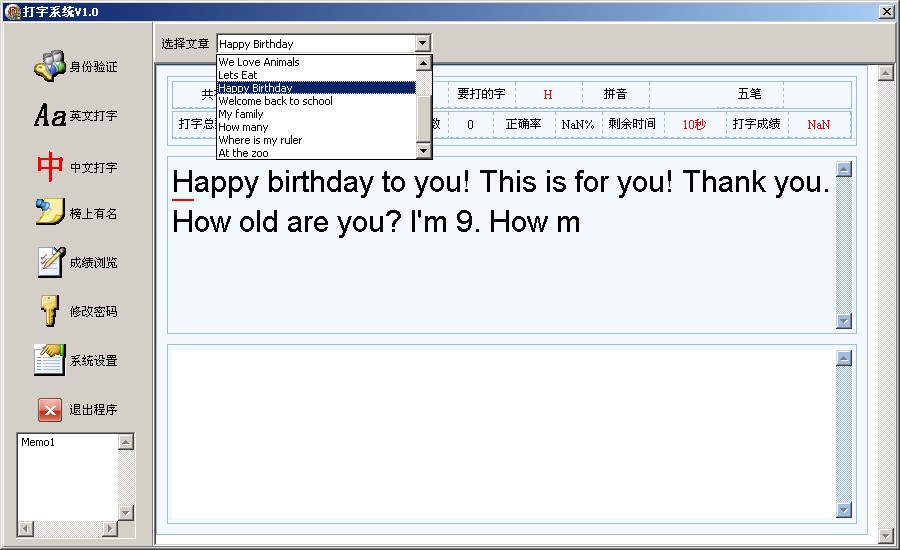The width and height of the screenshot is (900, 550).
Task: Open 英文打字 English typing mode
Action: pyautogui.click(x=50, y=116)
